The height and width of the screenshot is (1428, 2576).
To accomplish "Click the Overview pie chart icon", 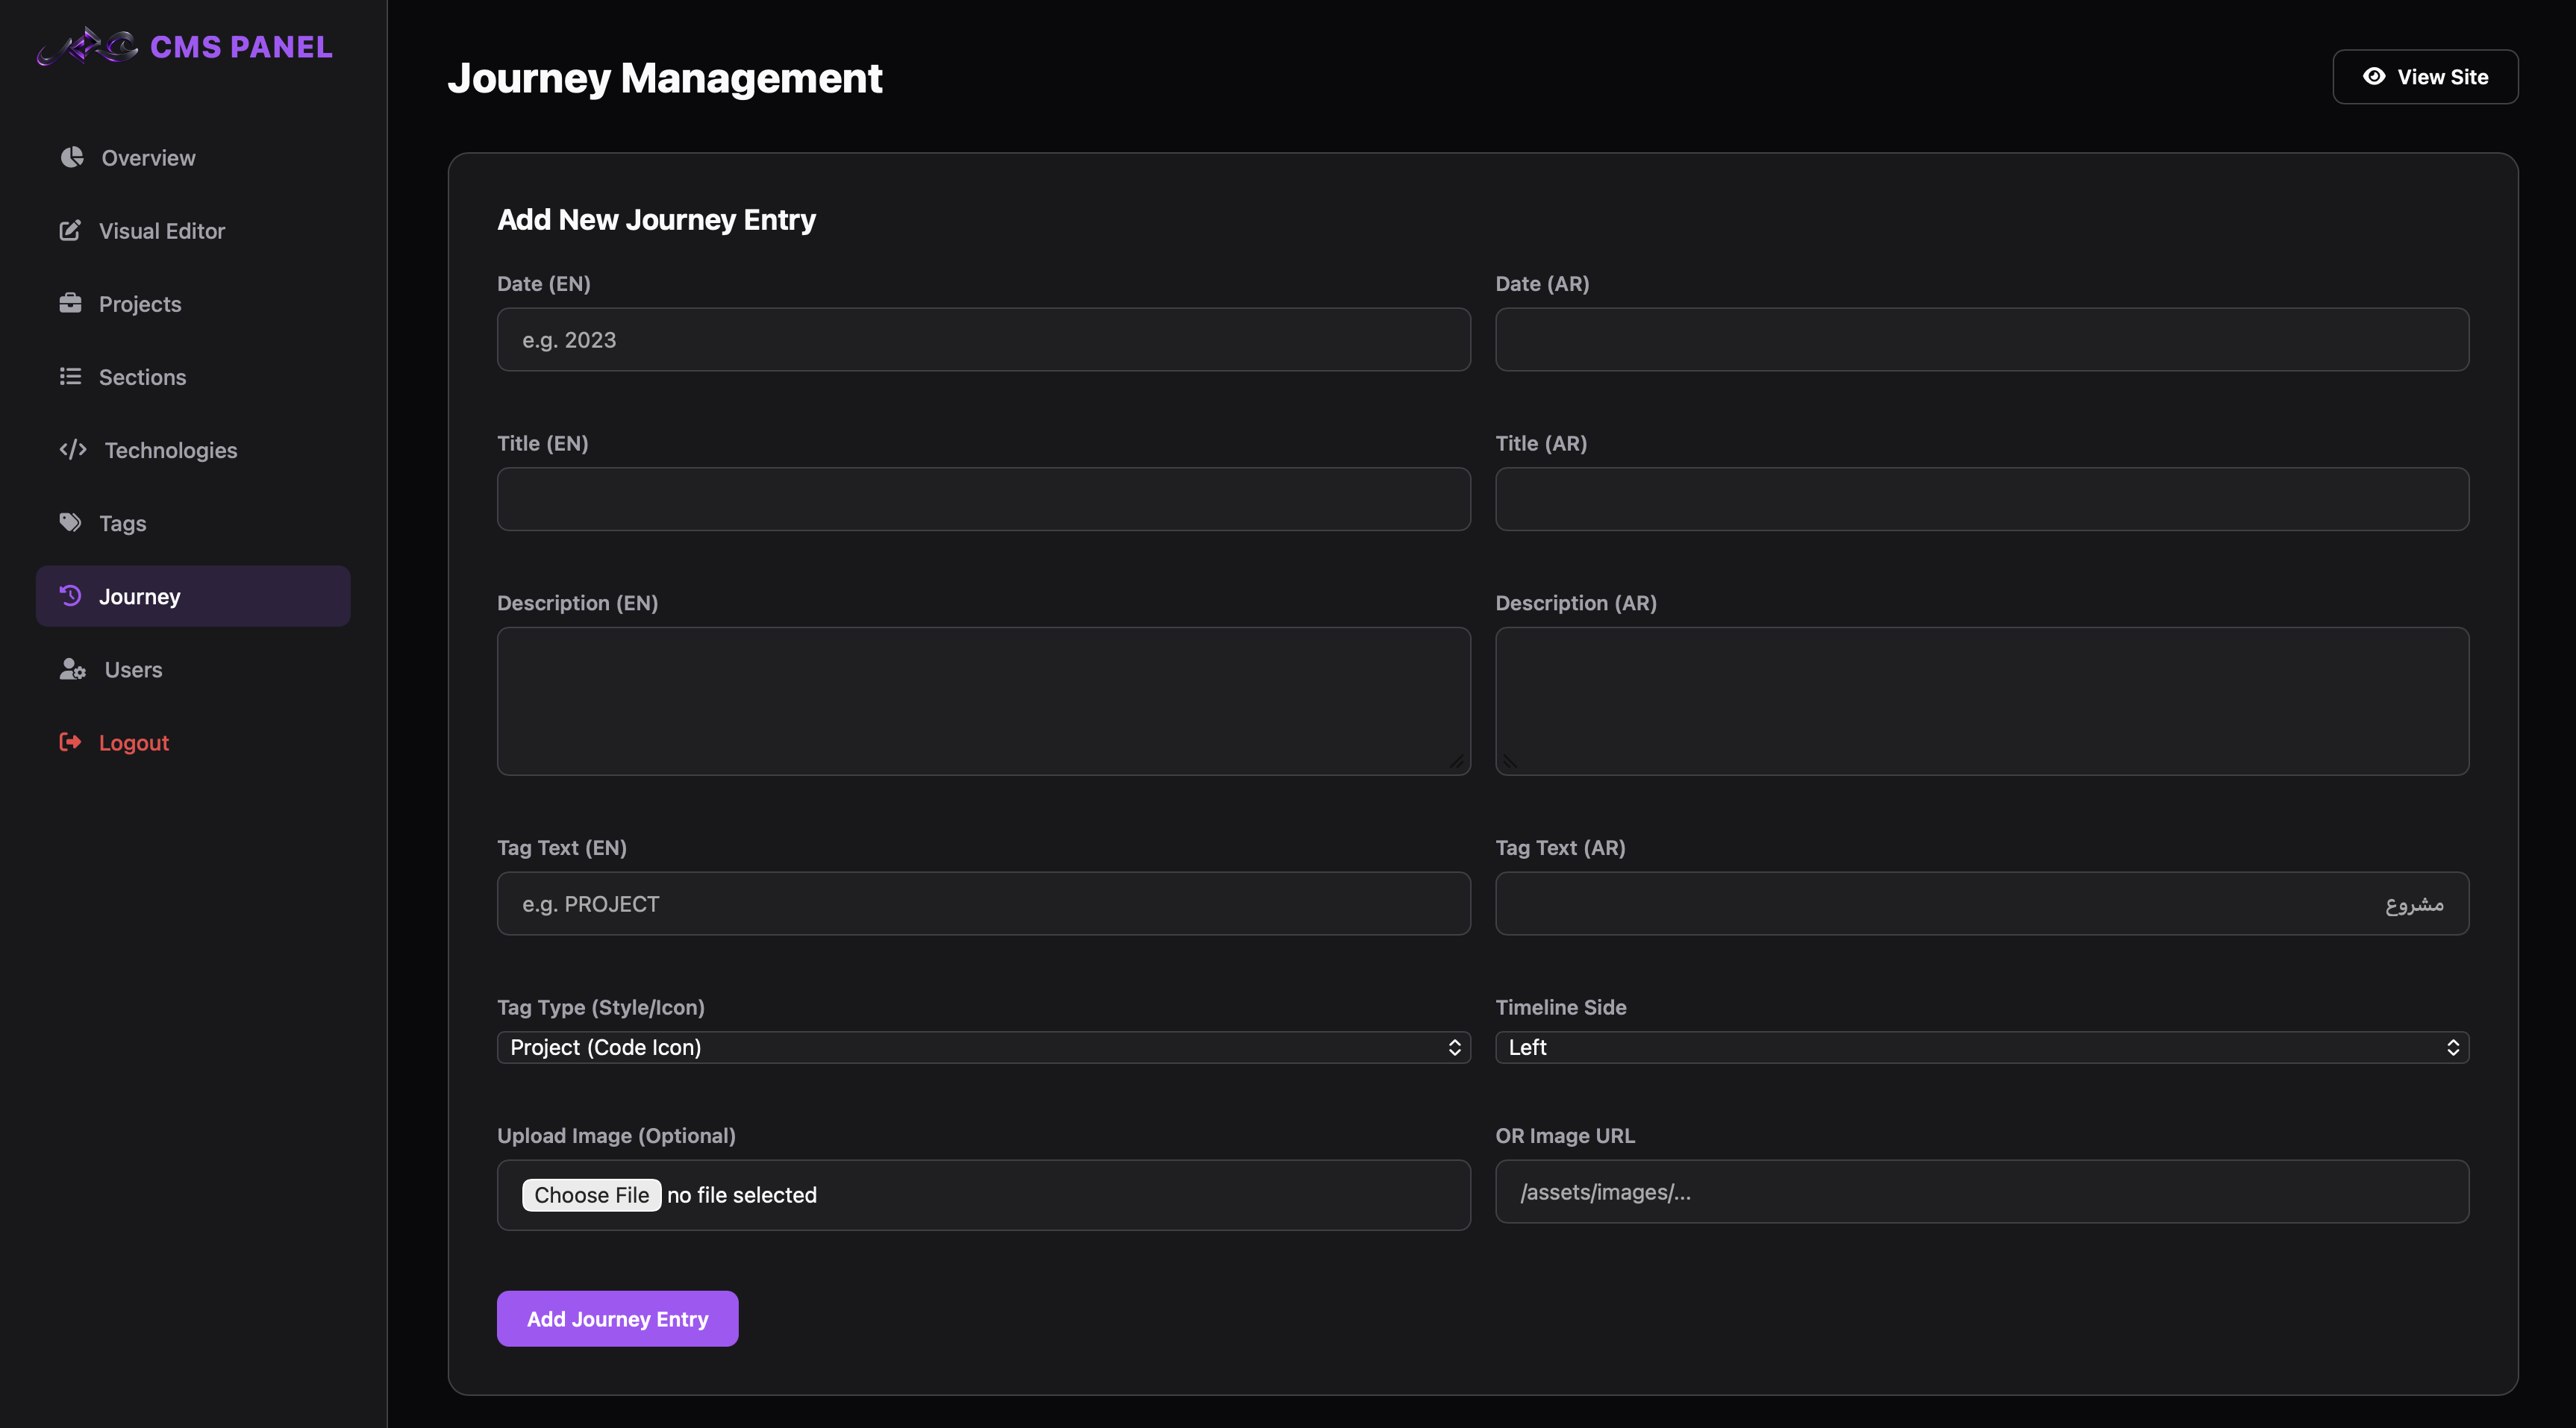I will pos(72,157).
